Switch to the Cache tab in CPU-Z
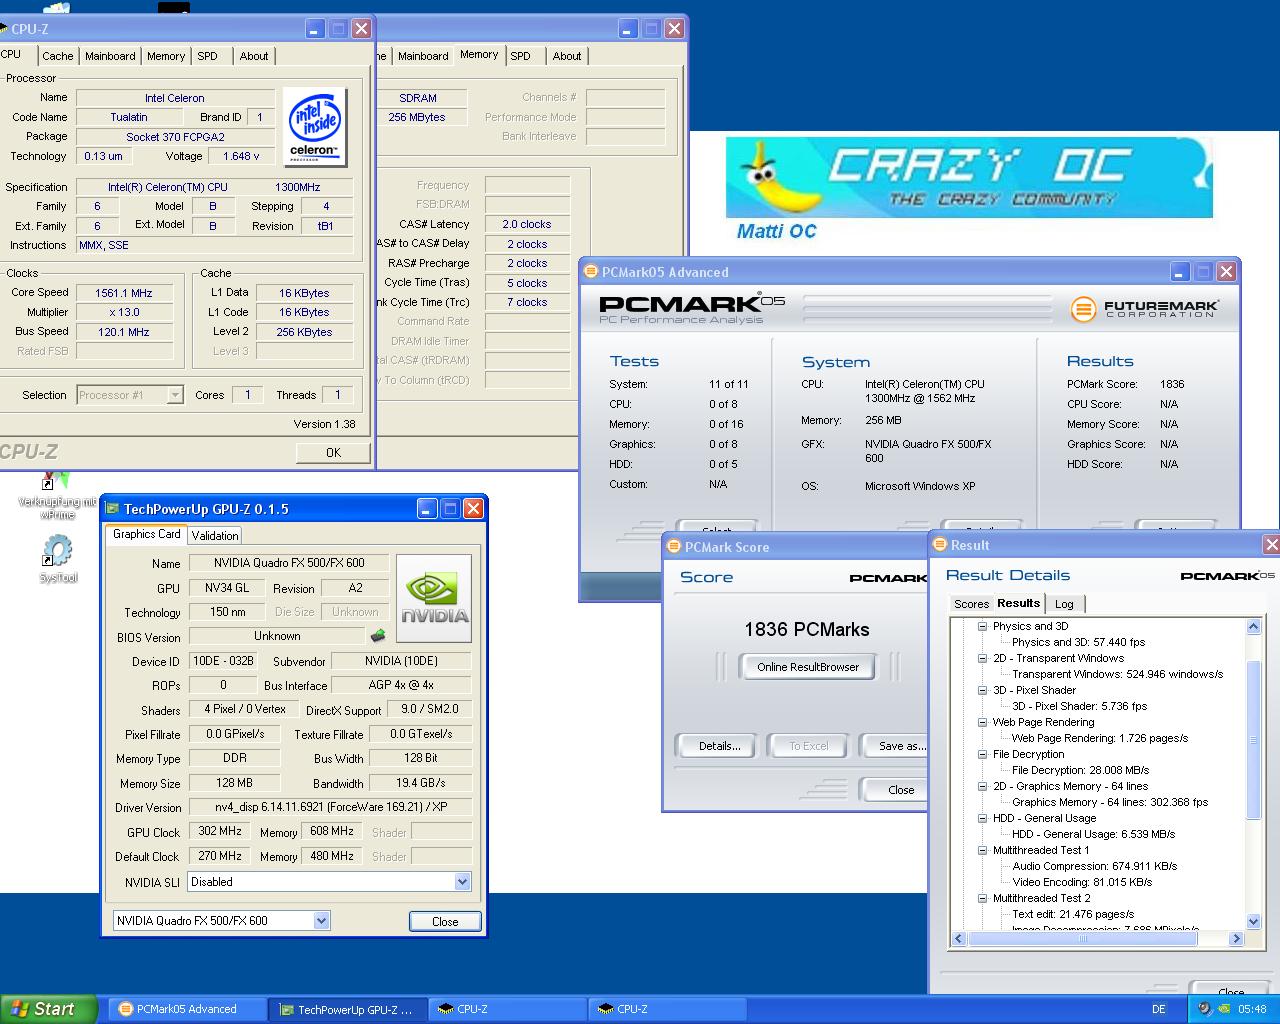This screenshot has width=1280, height=1024. 58,56
